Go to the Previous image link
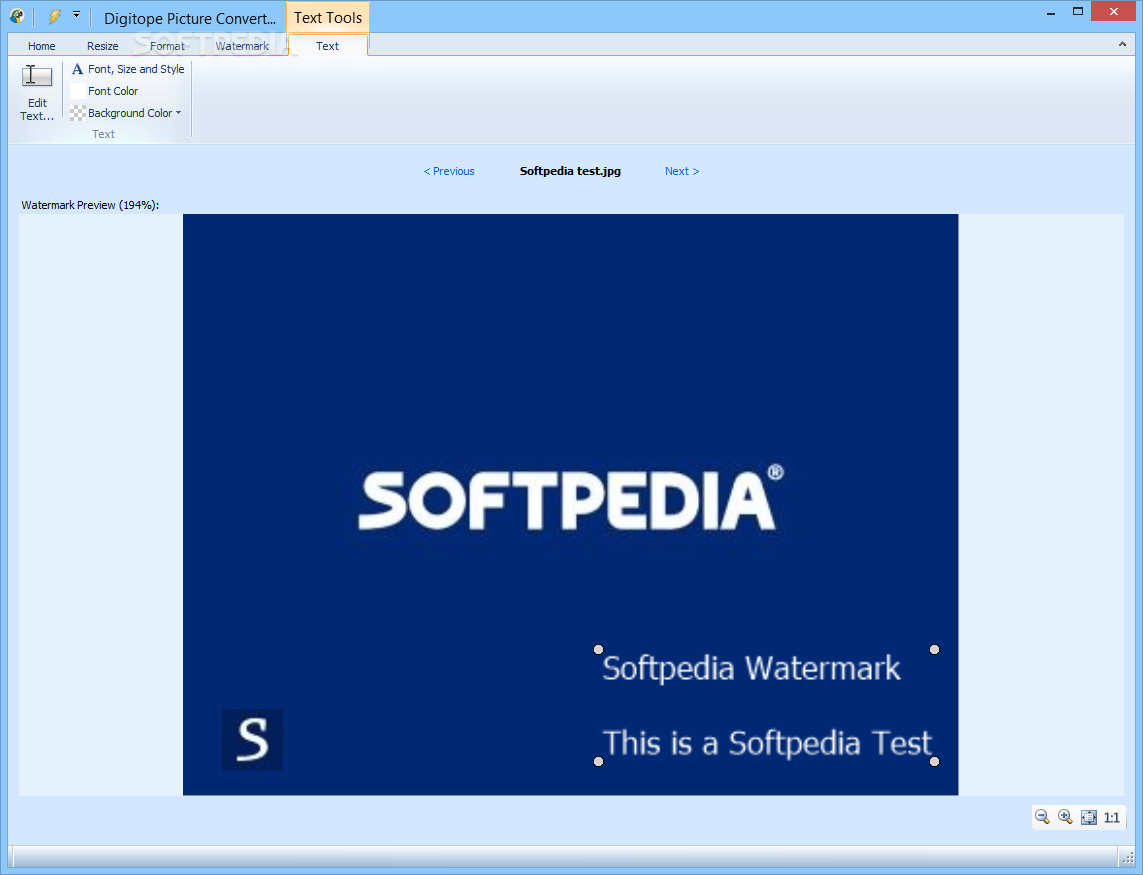This screenshot has width=1143, height=875. (x=449, y=171)
